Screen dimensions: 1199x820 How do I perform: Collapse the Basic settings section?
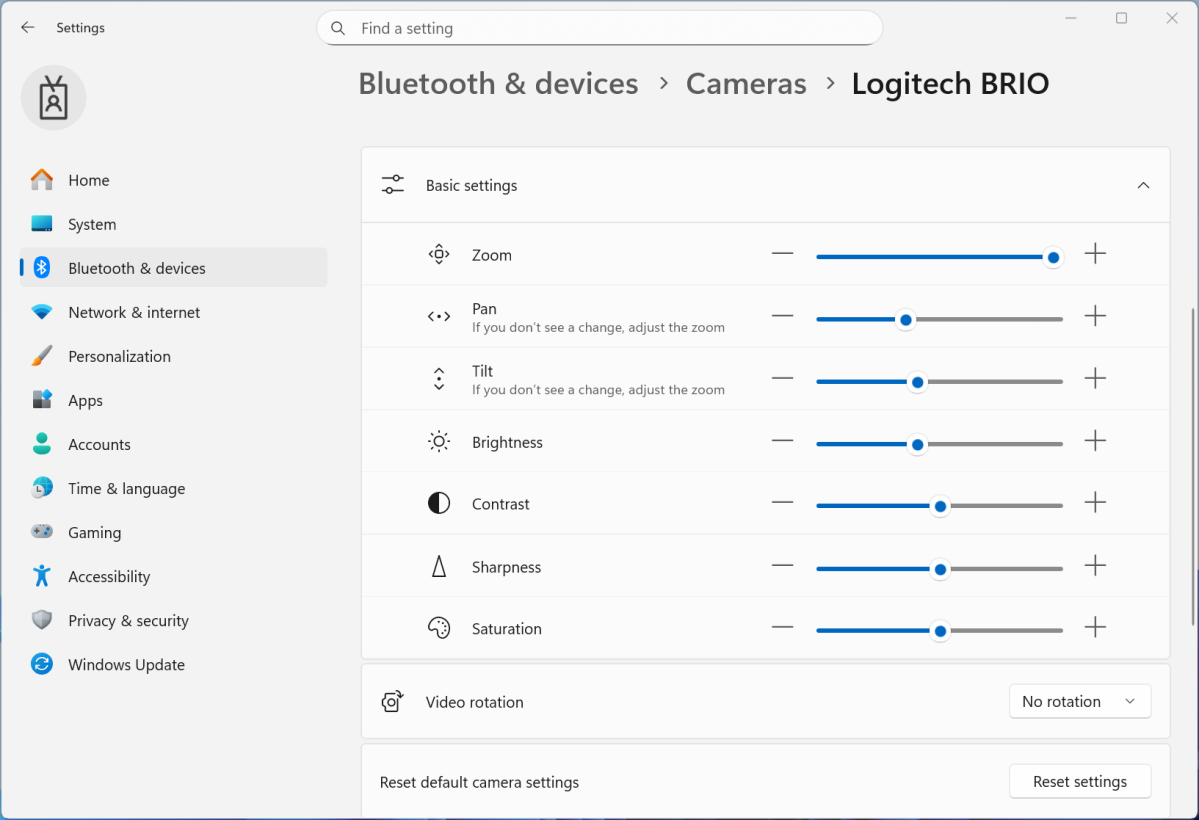point(1143,185)
